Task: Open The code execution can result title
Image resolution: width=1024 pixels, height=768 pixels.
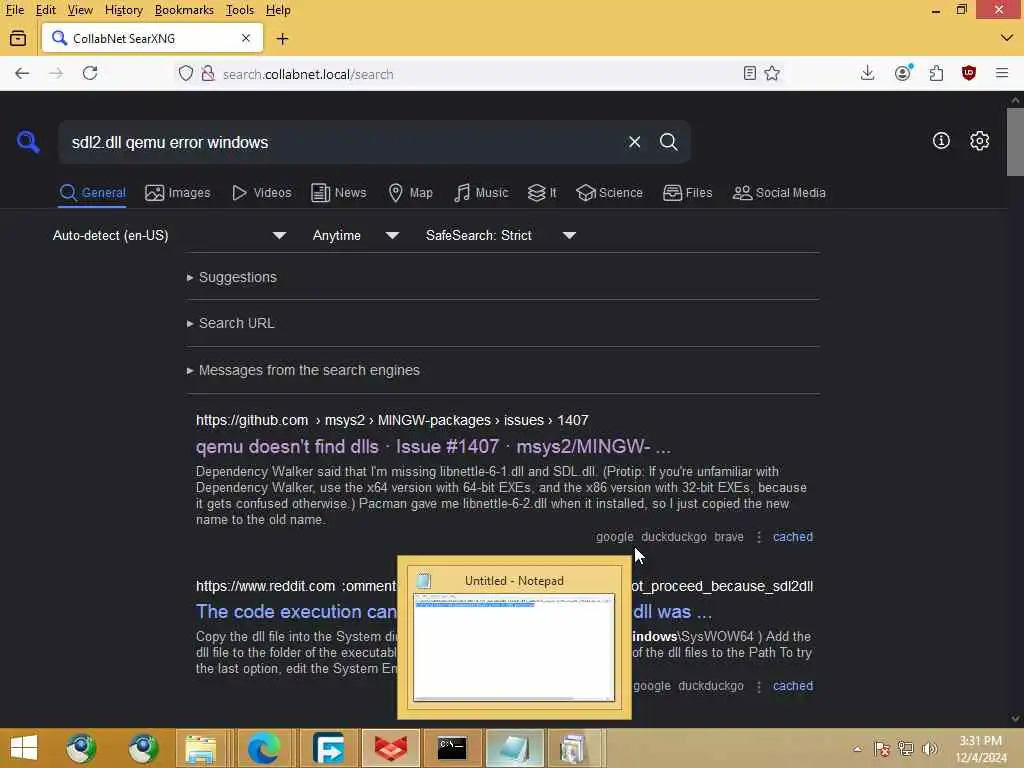Action: [x=296, y=612]
